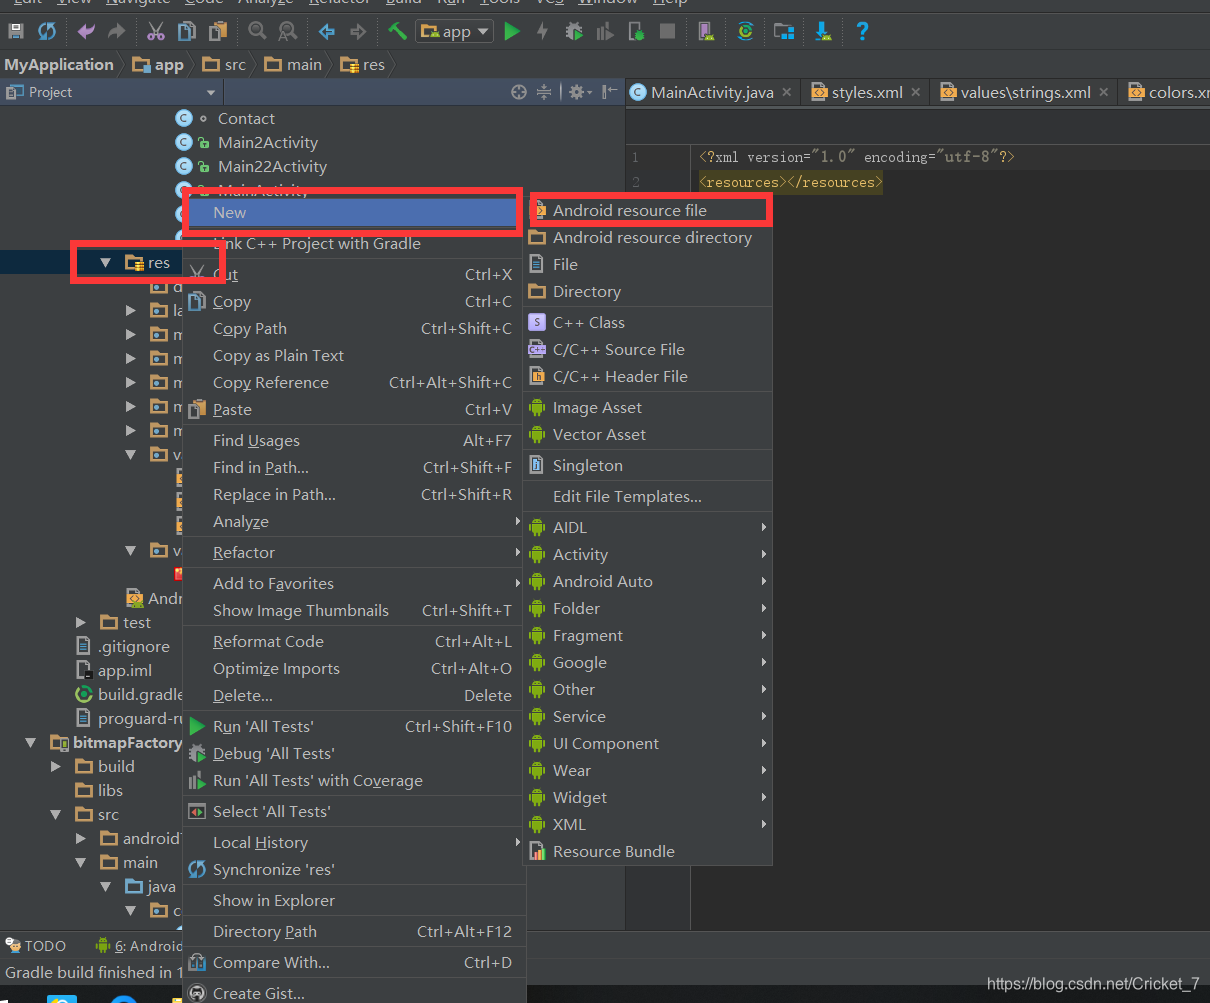Collapse the res folder tree arrow
The width and height of the screenshot is (1210, 1003).
tap(106, 263)
